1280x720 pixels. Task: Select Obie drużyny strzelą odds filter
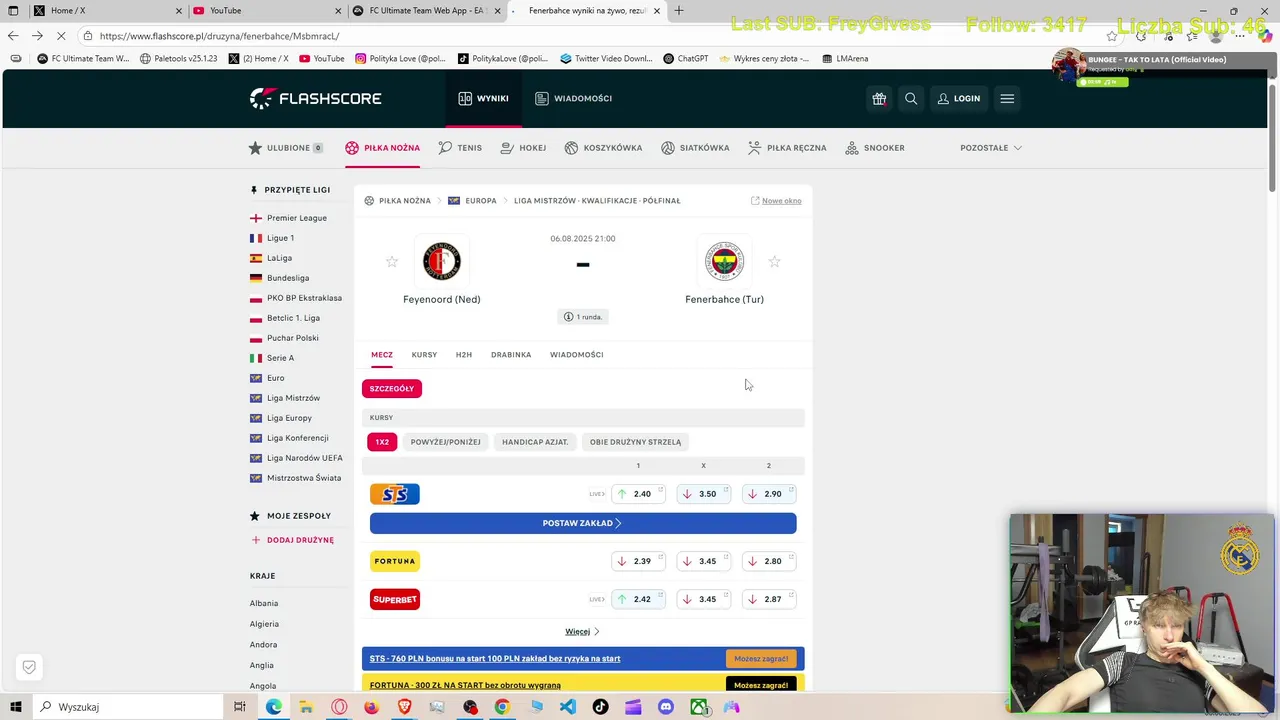coord(635,442)
